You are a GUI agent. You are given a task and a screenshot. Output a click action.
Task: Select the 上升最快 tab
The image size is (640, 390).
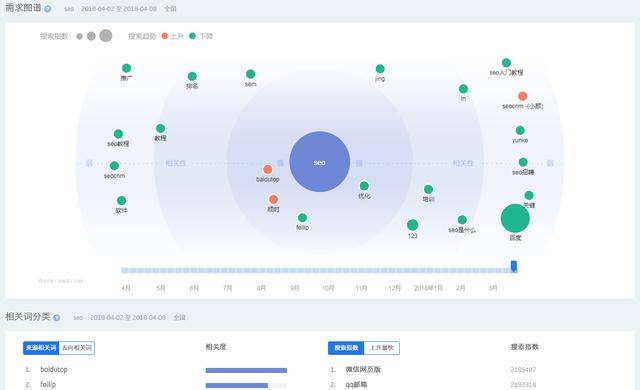point(382,348)
